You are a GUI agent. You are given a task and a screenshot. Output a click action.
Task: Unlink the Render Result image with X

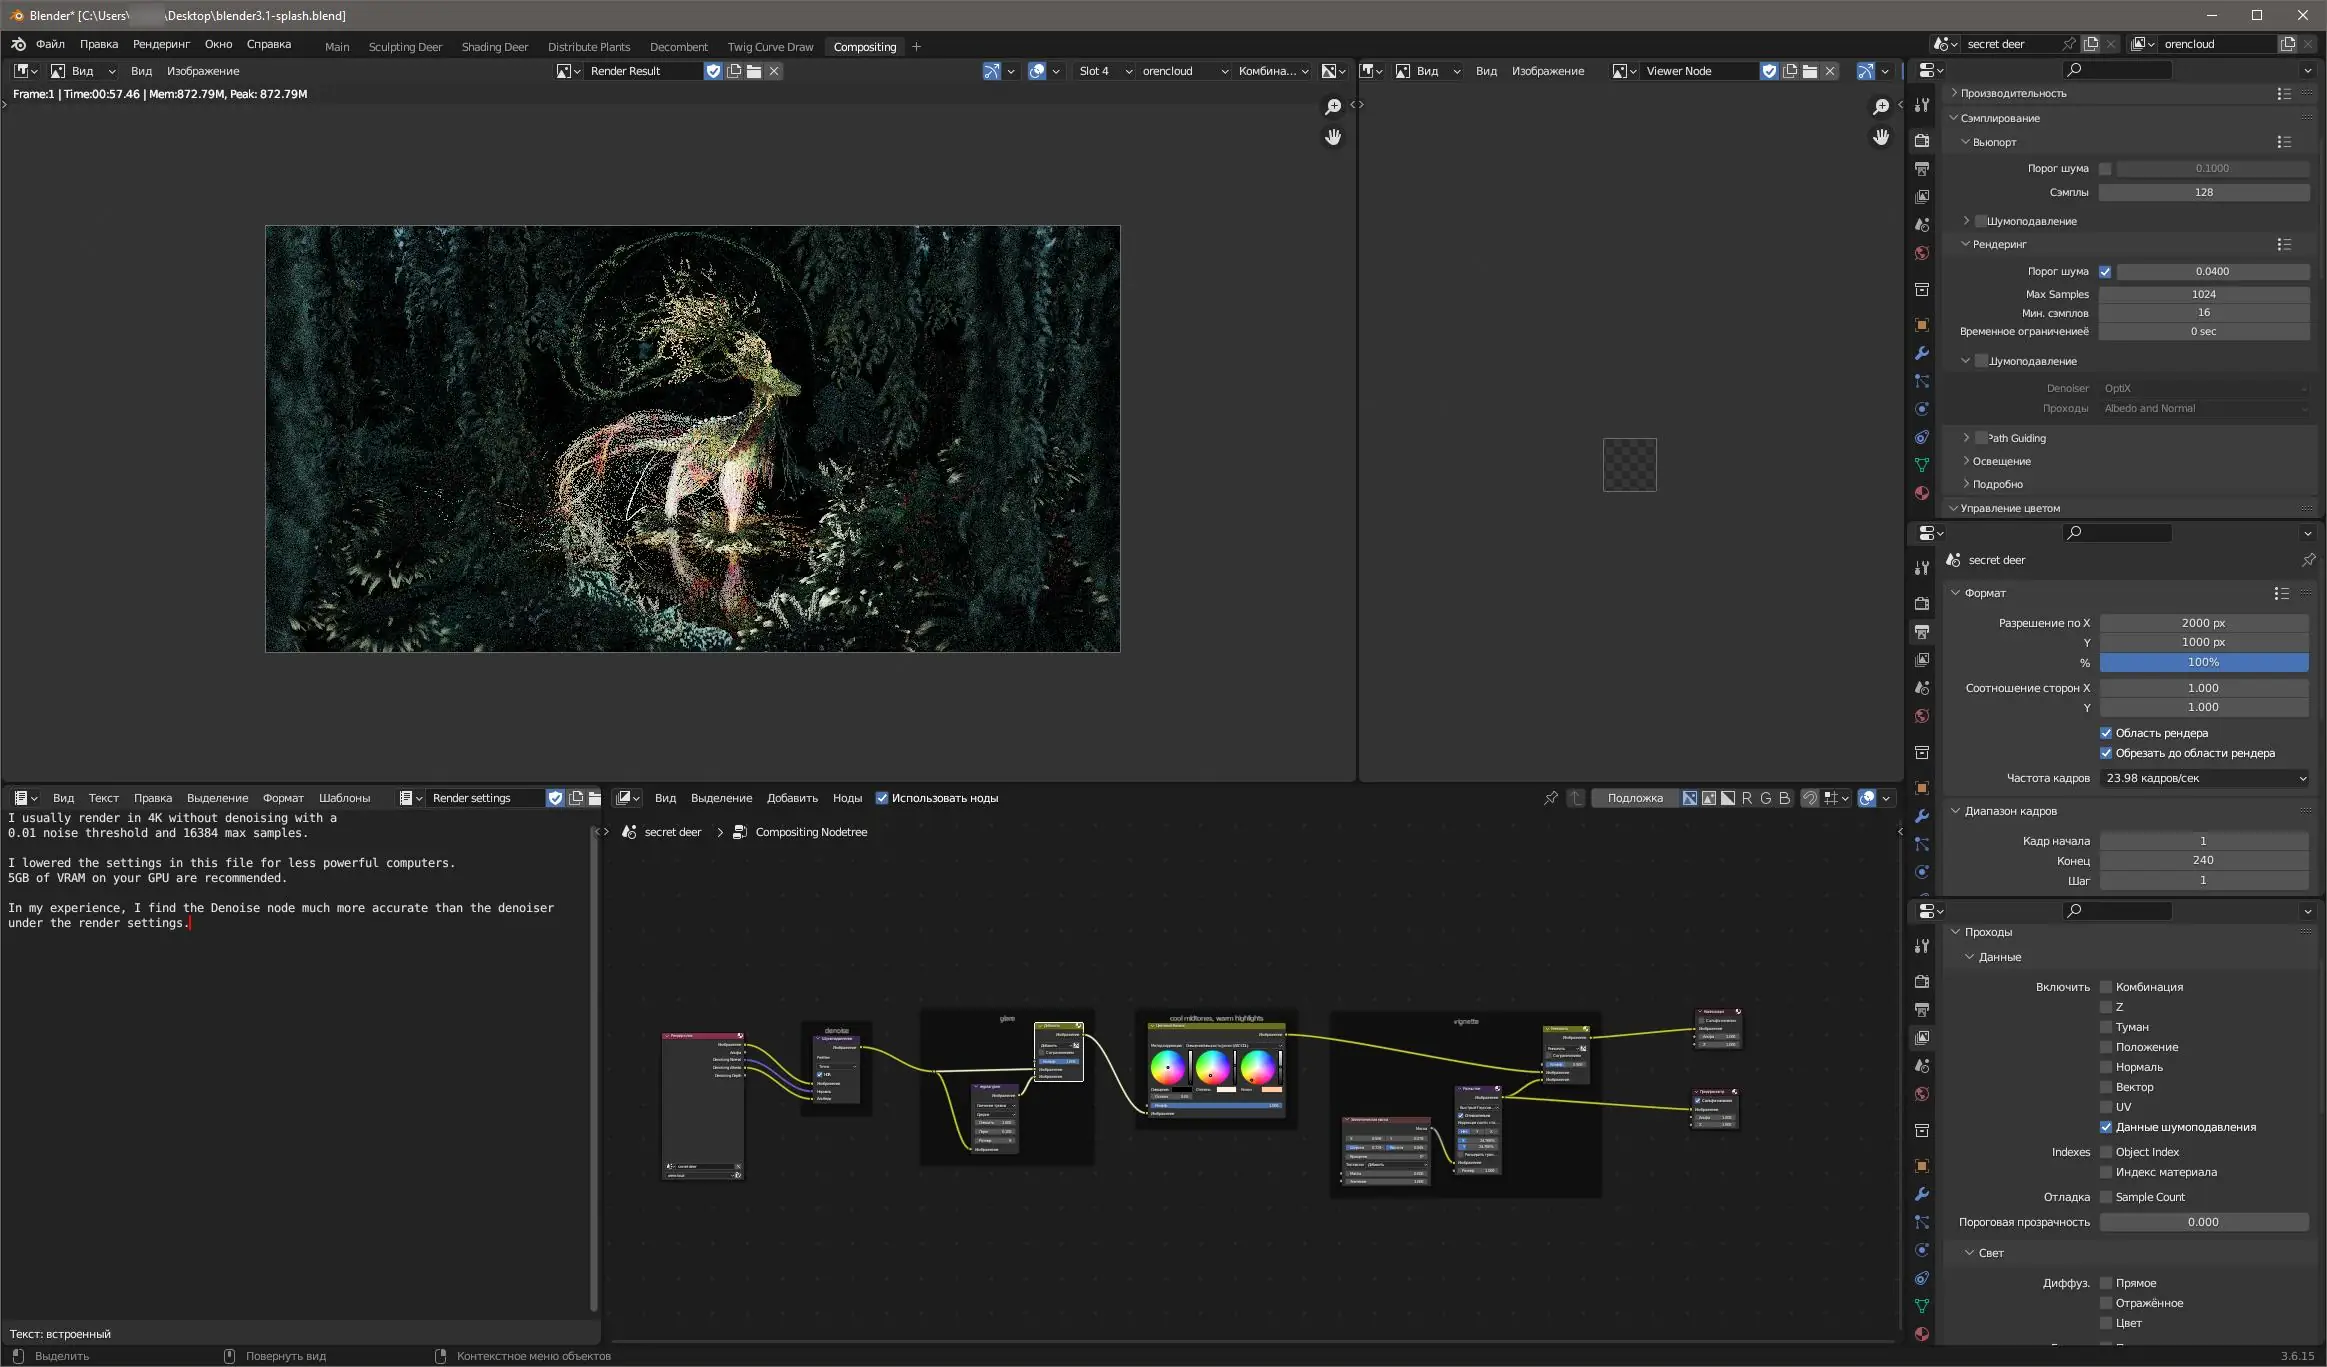pyautogui.click(x=774, y=71)
